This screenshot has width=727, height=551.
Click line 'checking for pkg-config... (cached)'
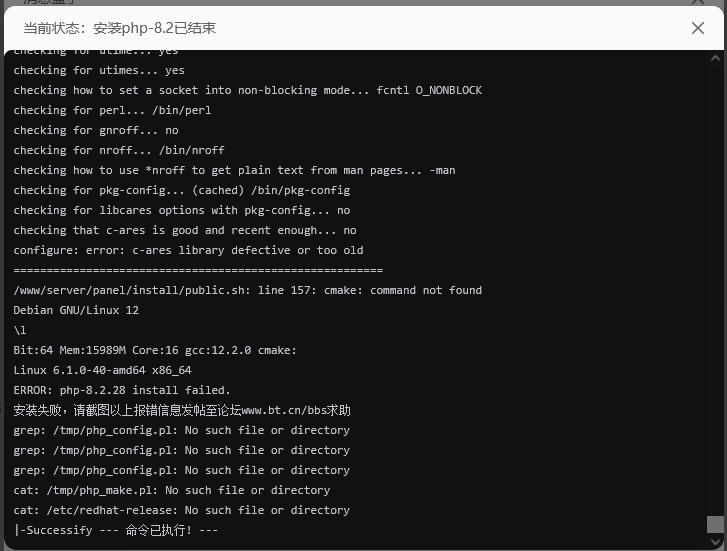click(182, 190)
